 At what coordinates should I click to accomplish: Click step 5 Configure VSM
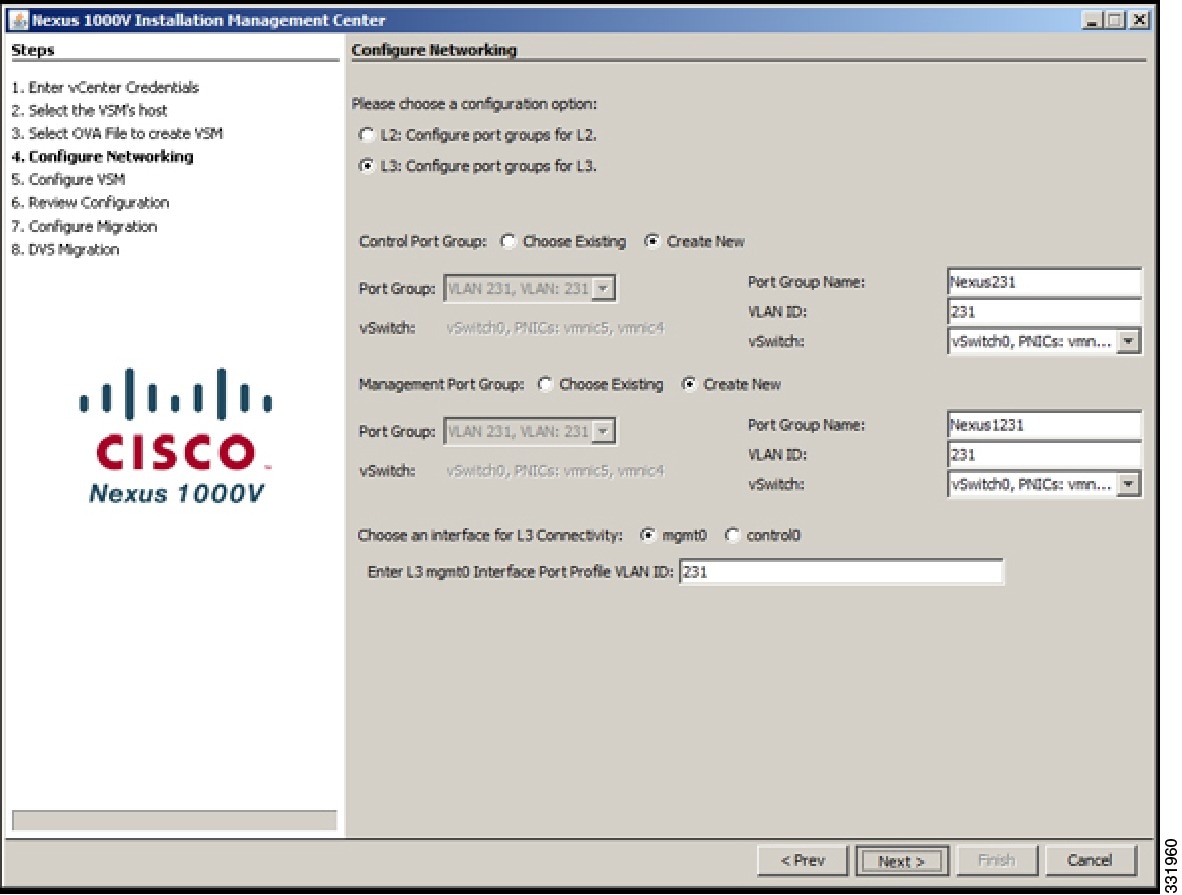point(68,179)
